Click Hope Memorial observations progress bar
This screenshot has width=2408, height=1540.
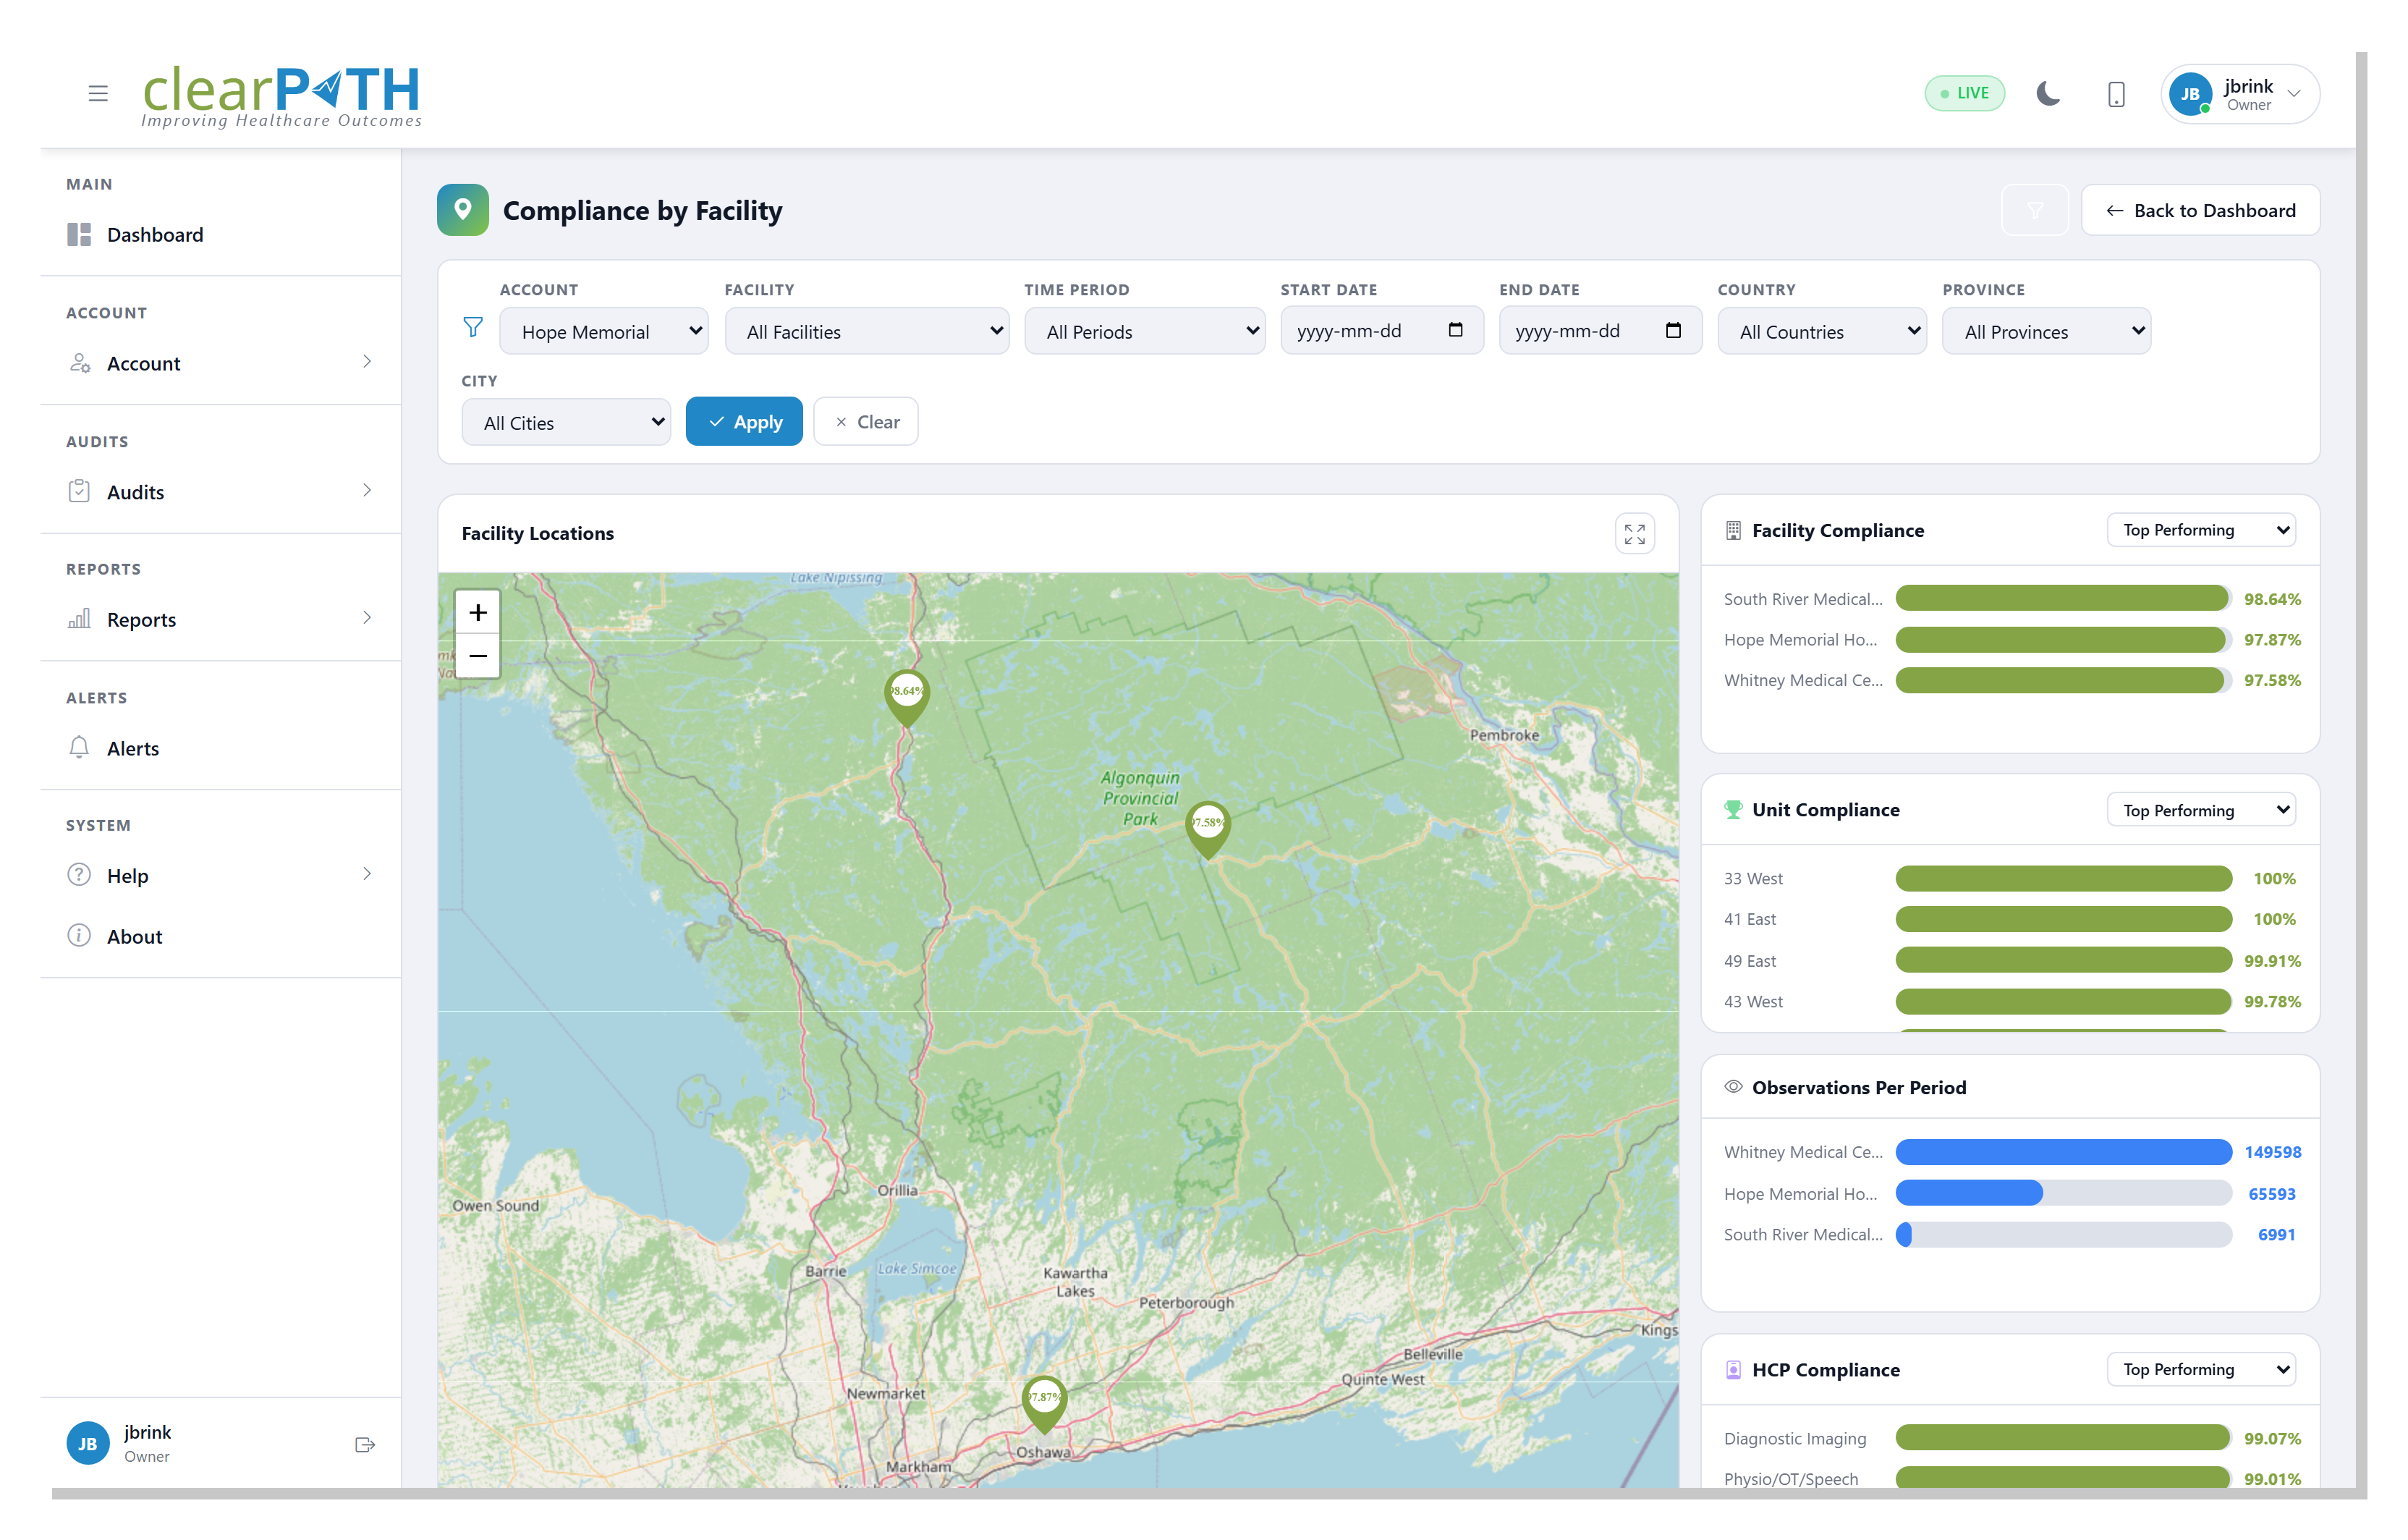(2063, 1193)
